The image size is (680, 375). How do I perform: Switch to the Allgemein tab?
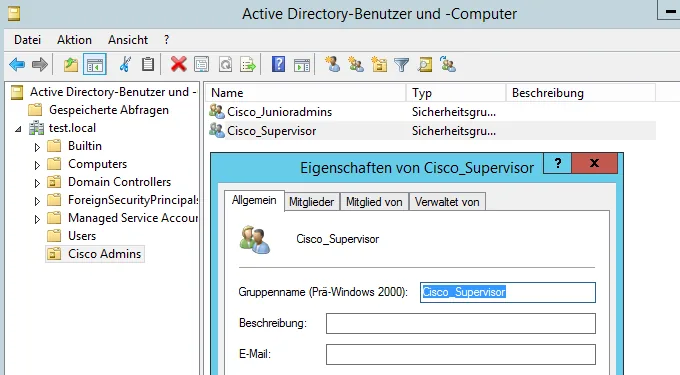coord(254,200)
